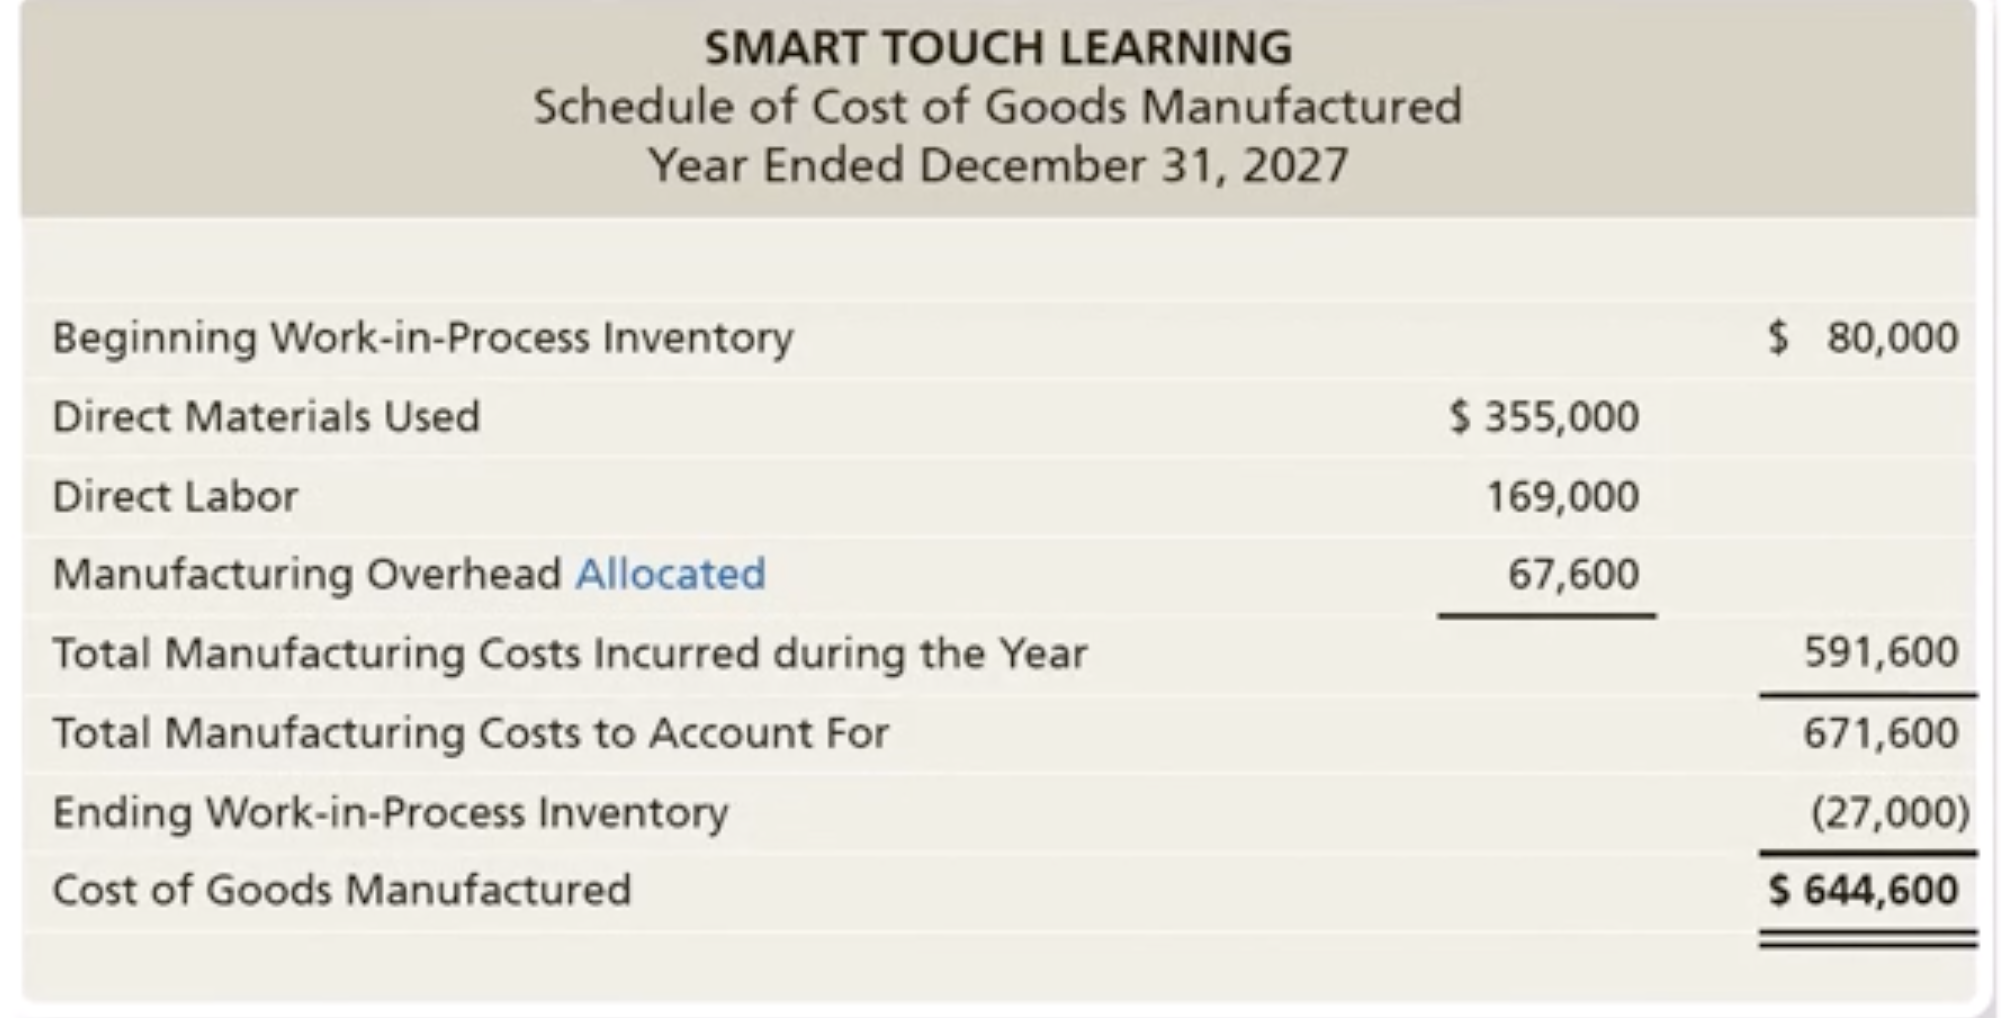Select the "Beginning Work-in-Process Inventory" row label
This screenshot has height=1018, width=2008.
(x=422, y=338)
